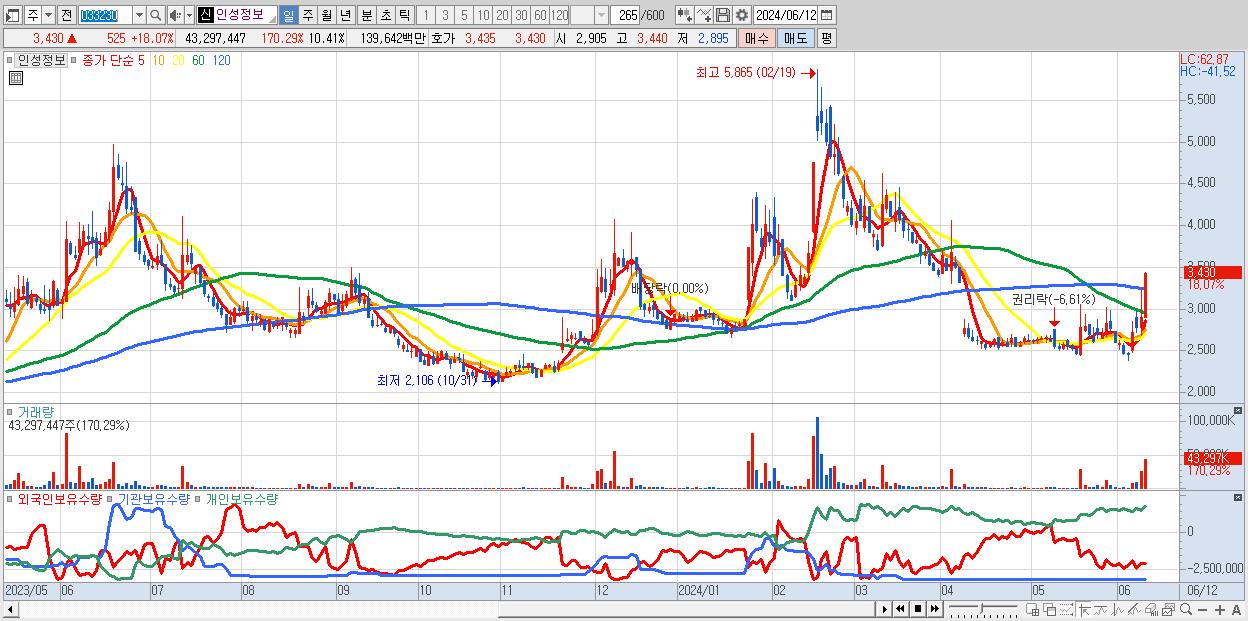Click the speaker sound icon
The width and height of the screenshot is (1248, 621).
175,15
